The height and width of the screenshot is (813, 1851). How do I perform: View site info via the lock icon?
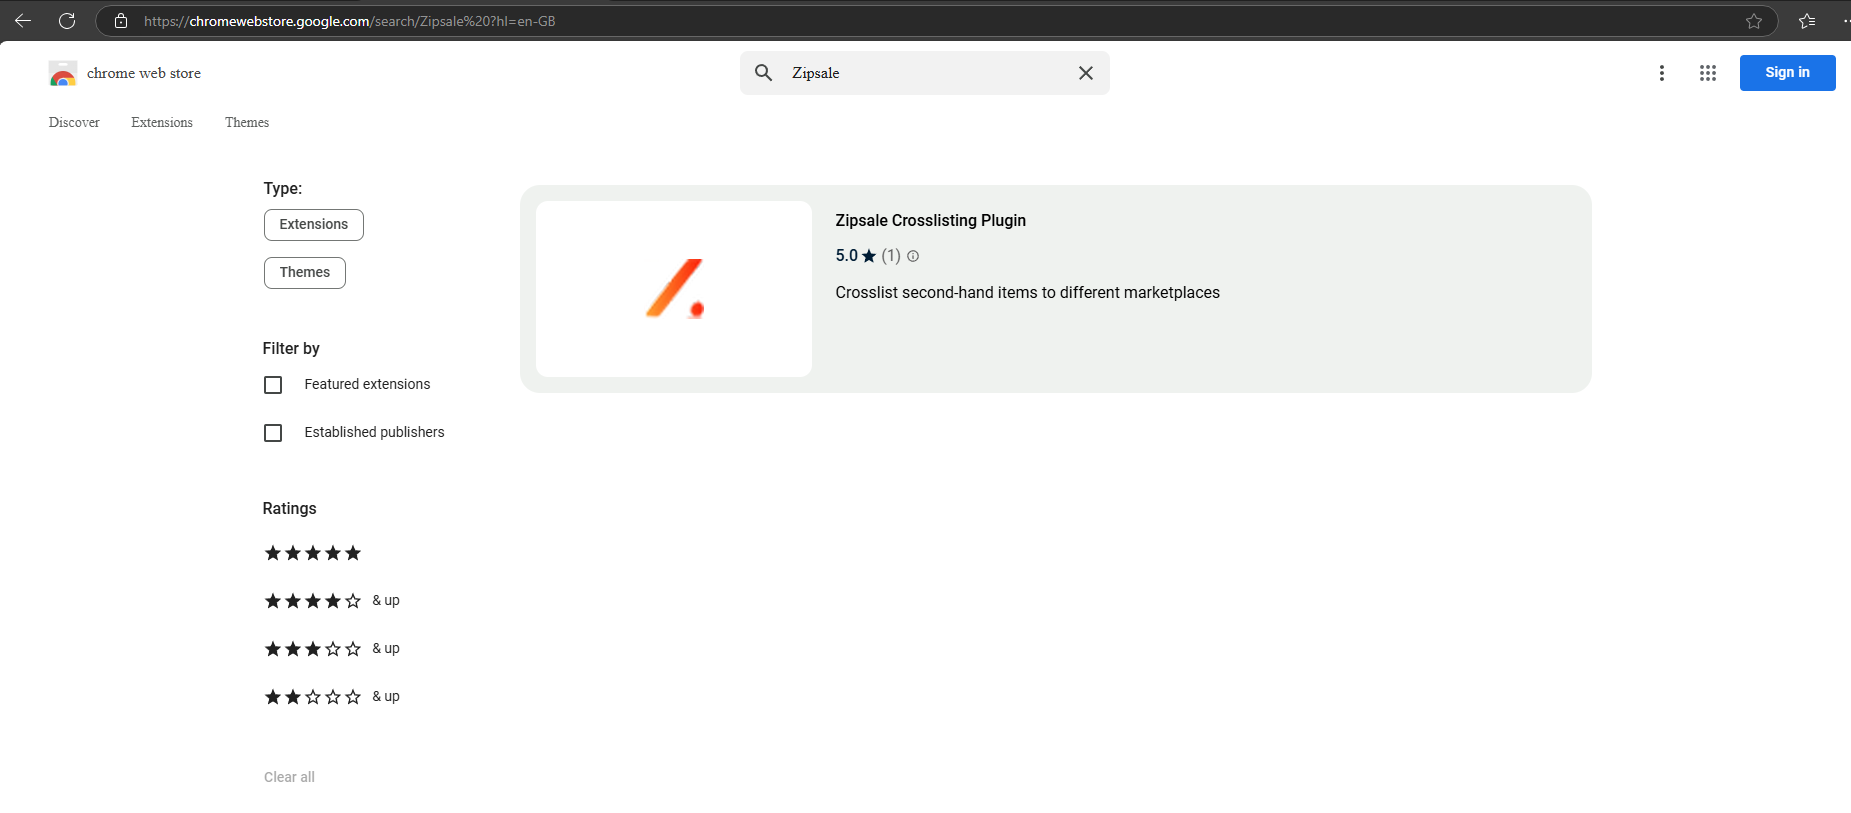[x=121, y=21]
